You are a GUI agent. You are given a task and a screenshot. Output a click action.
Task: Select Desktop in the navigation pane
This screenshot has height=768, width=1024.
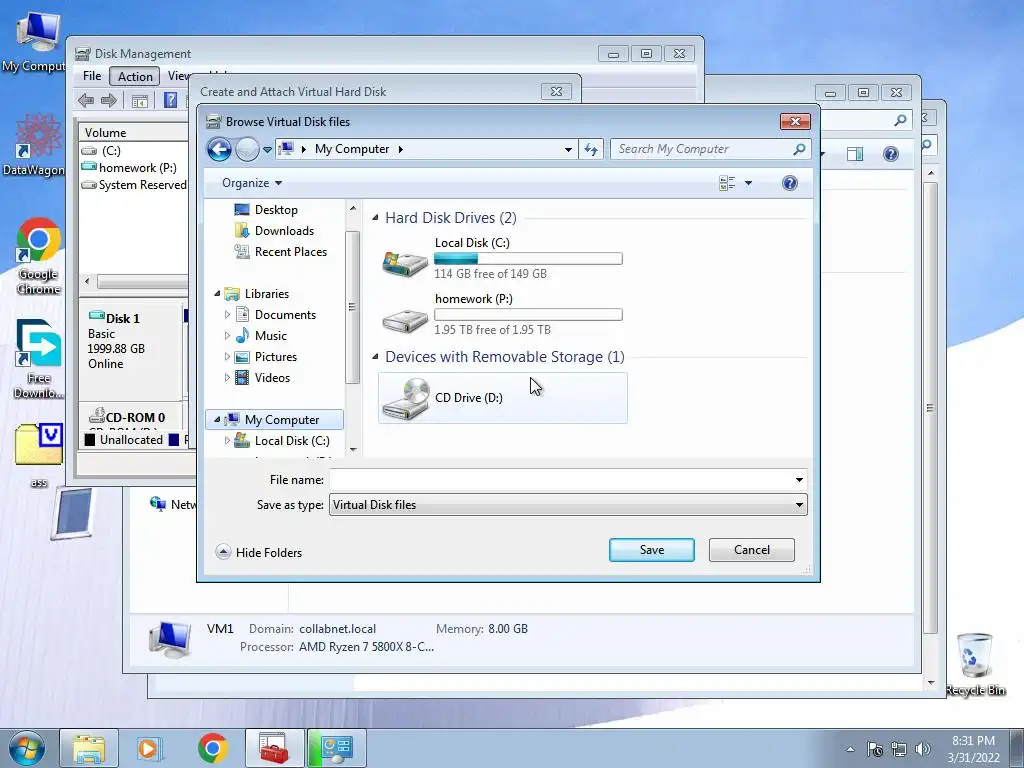click(276, 210)
